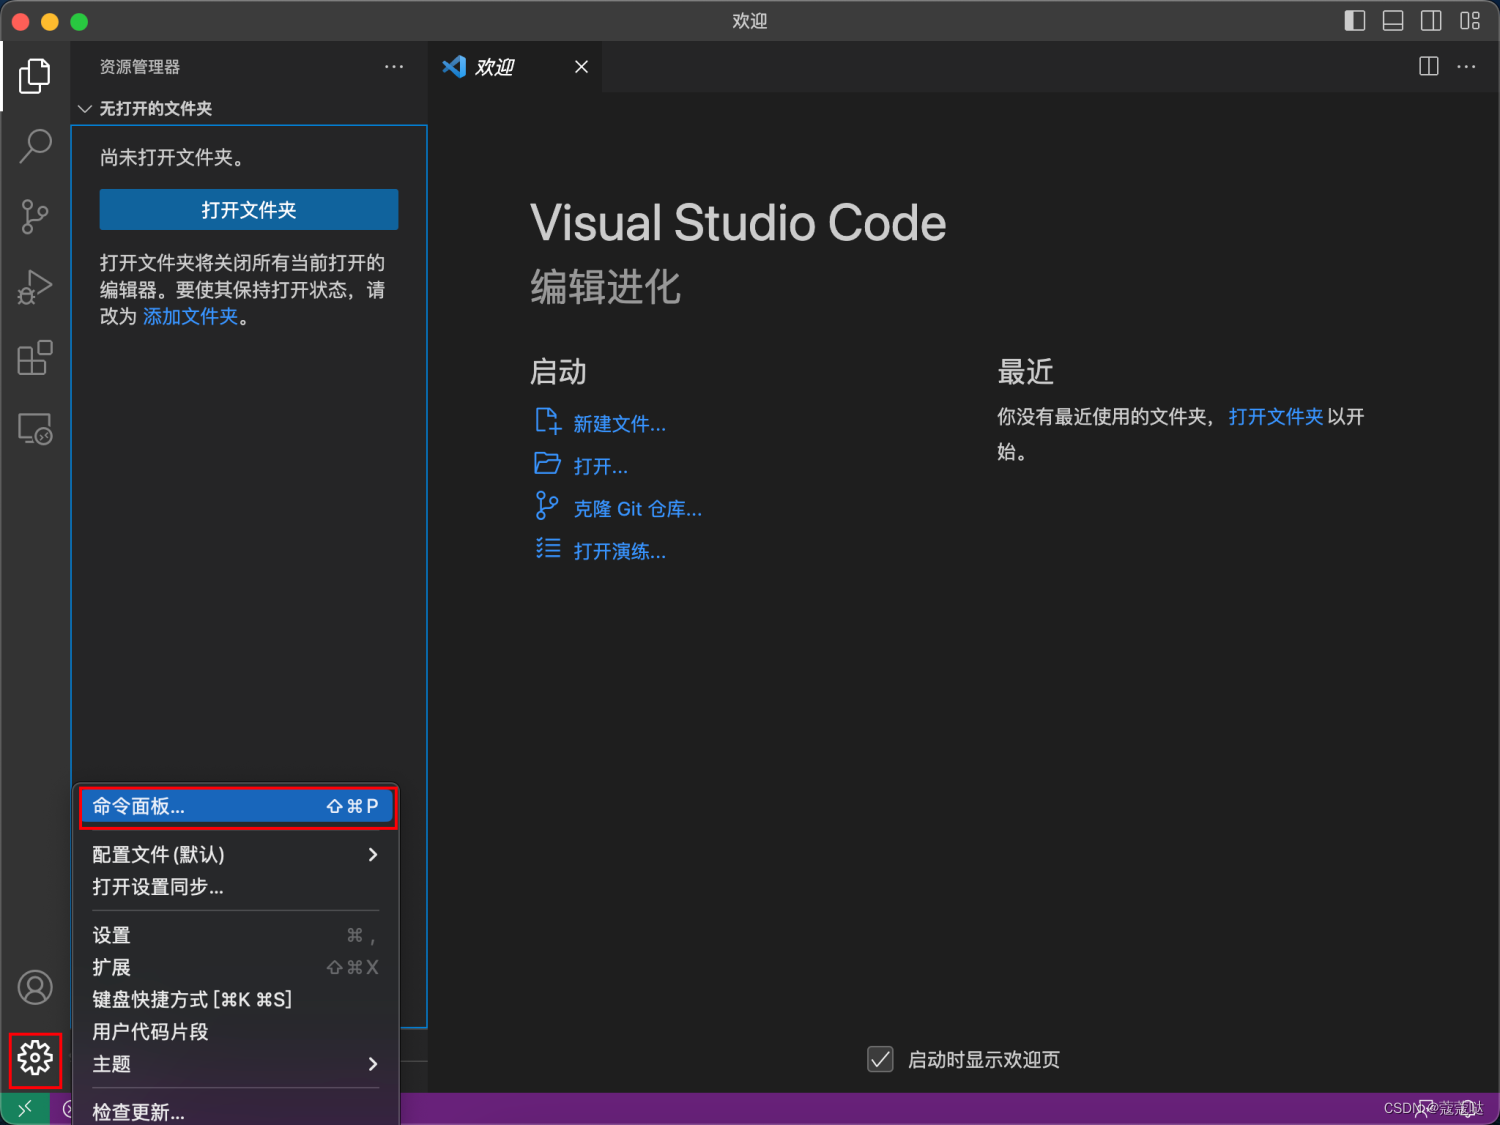This screenshot has width=1500, height=1125.
Task: Open Explorer views and more actions ellipsis
Action: click(x=394, y=66)
